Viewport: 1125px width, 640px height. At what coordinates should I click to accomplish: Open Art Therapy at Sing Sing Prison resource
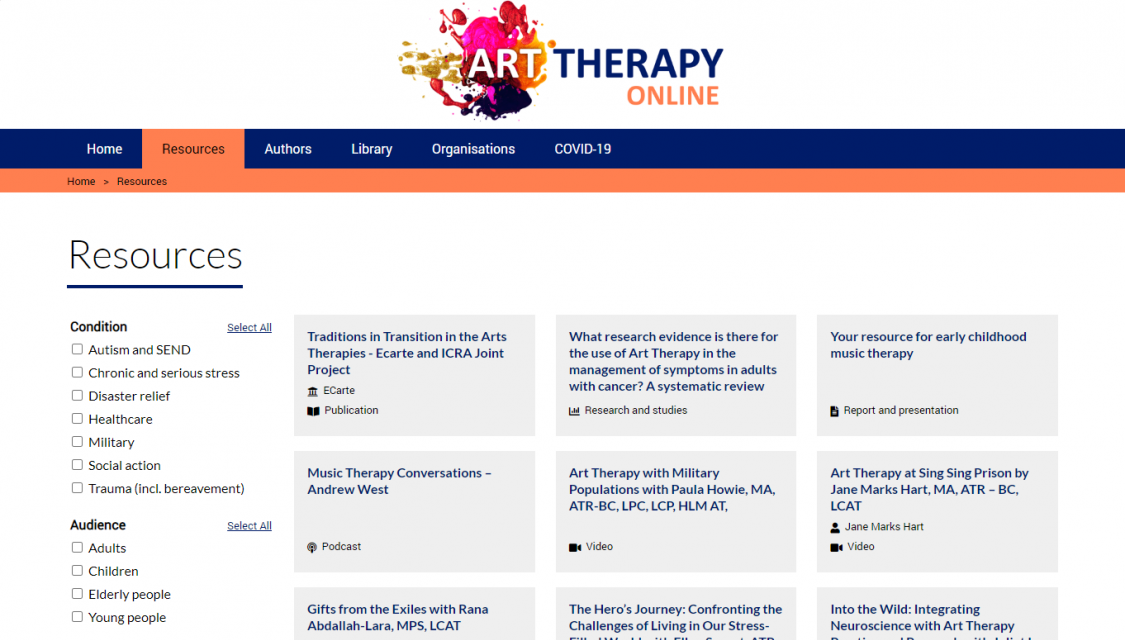[x=929, y=489]
